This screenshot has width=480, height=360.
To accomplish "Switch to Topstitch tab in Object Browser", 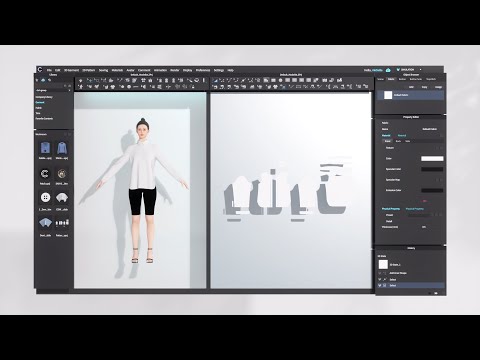I will coord(431,79).
